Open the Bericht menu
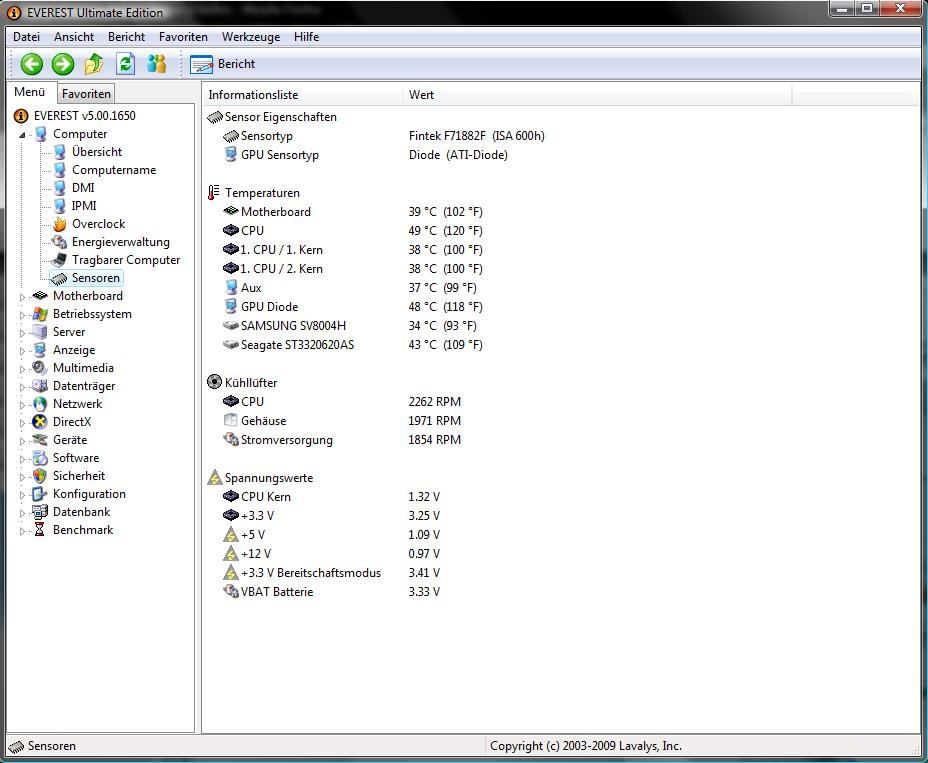This screenshot has width=928, height=763. pos(127,37)
